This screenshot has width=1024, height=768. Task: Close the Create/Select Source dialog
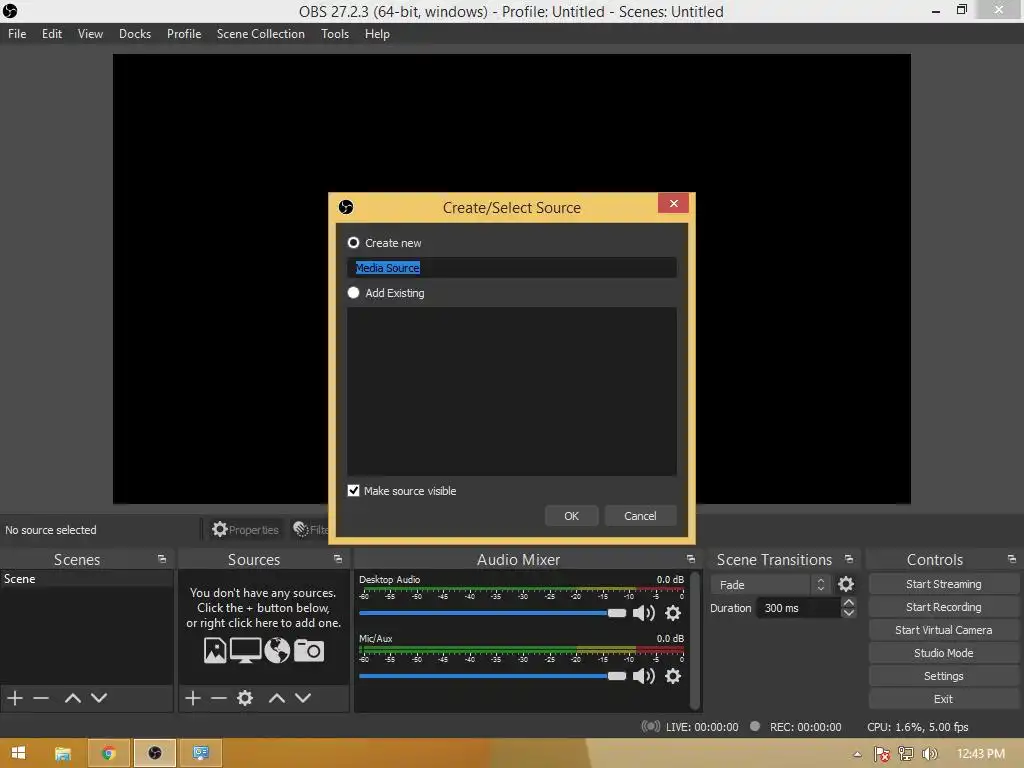[x=673, y=203]
